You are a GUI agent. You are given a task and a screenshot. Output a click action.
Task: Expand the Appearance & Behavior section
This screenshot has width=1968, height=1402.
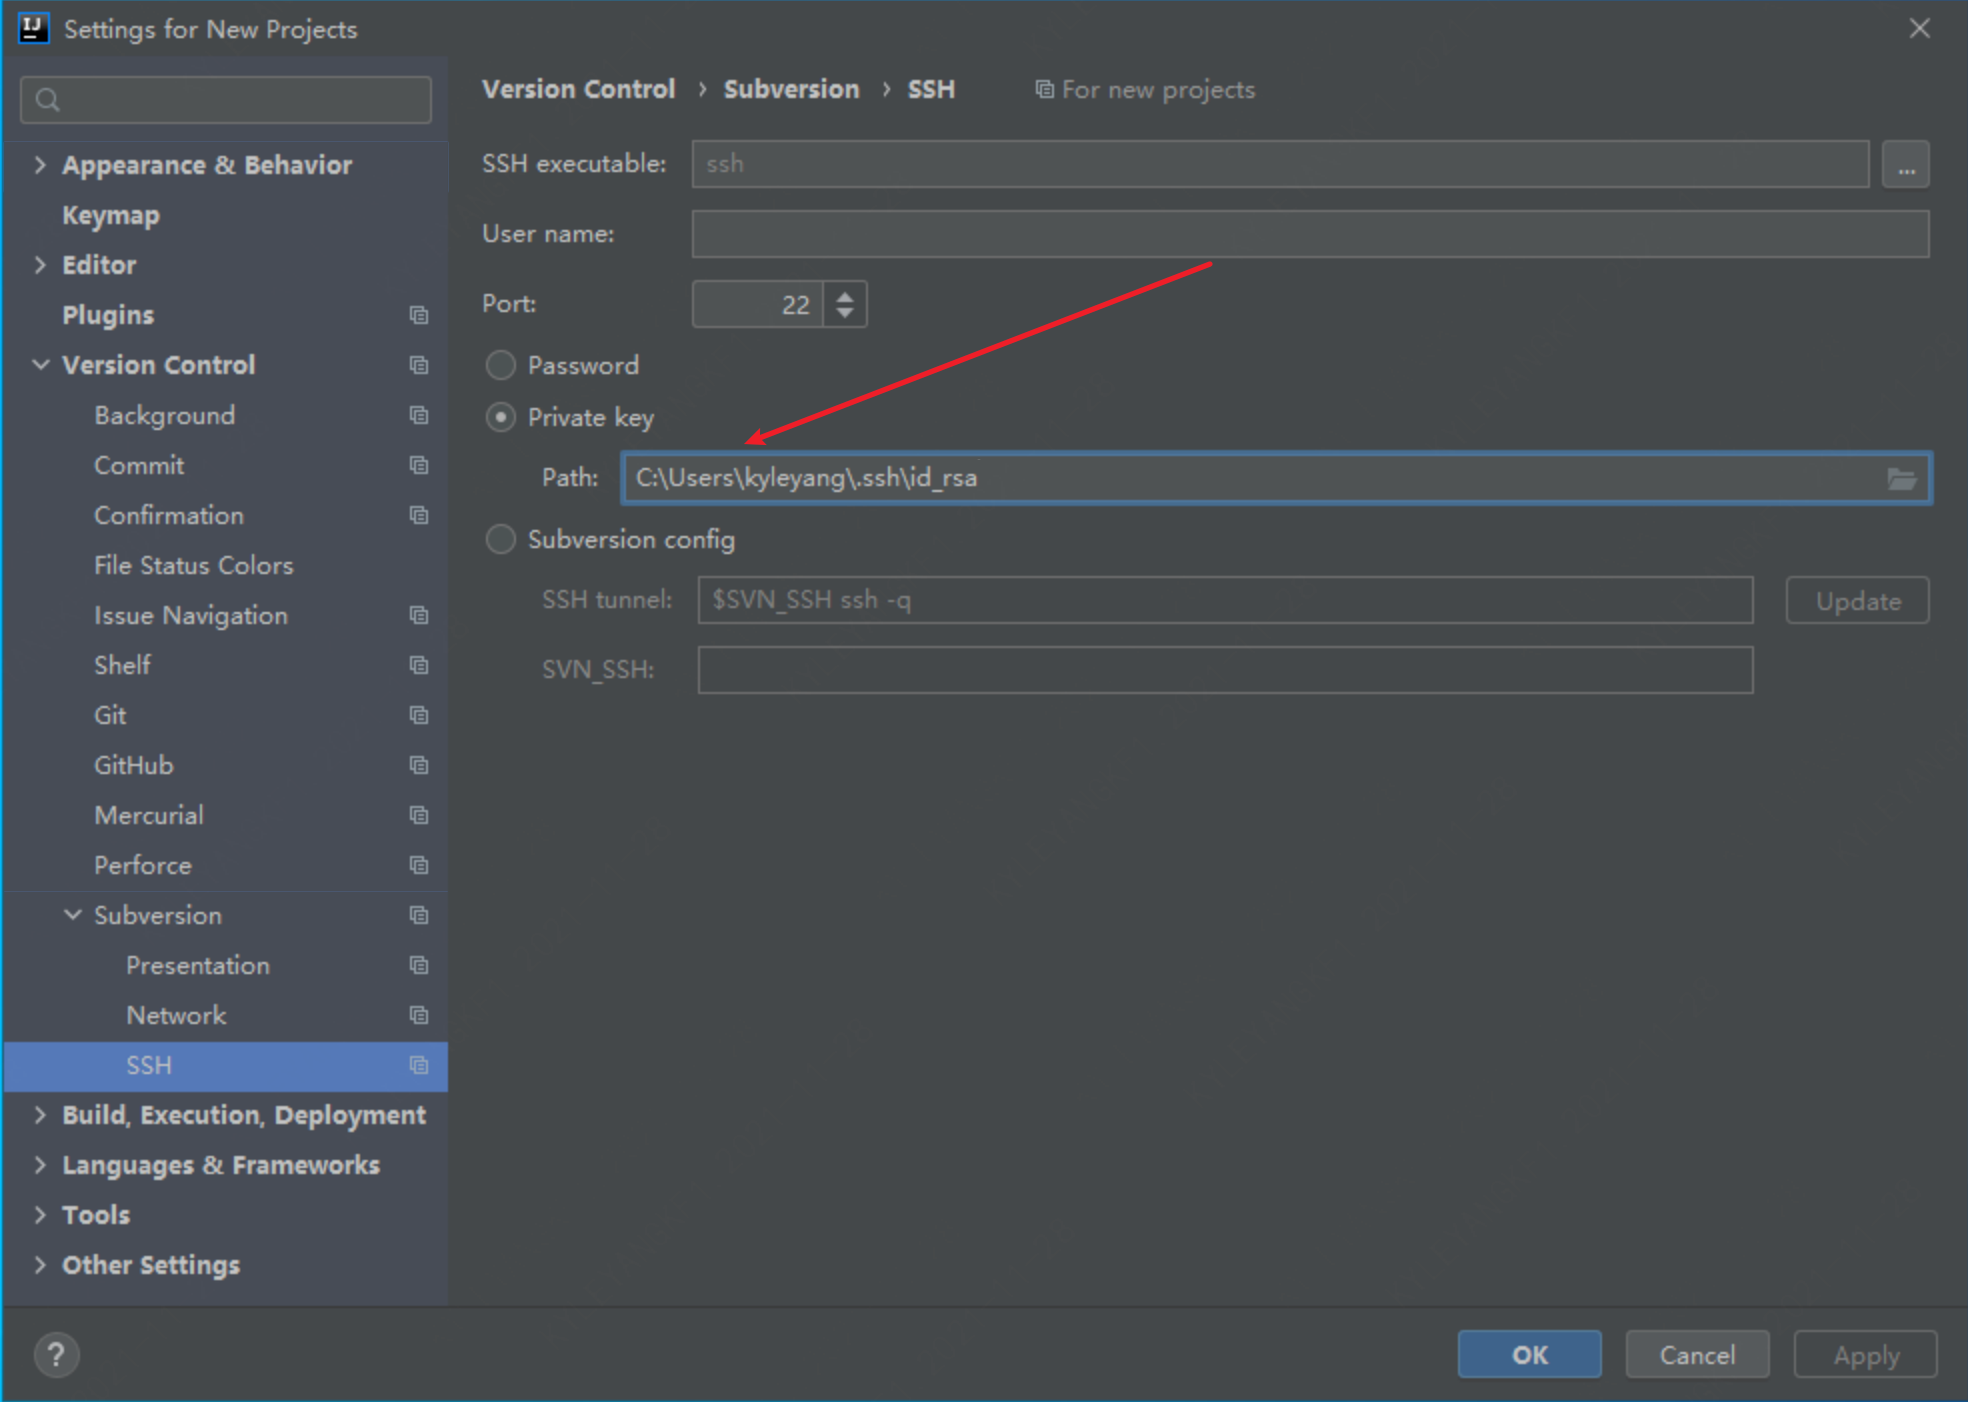[x=40, y=165]
